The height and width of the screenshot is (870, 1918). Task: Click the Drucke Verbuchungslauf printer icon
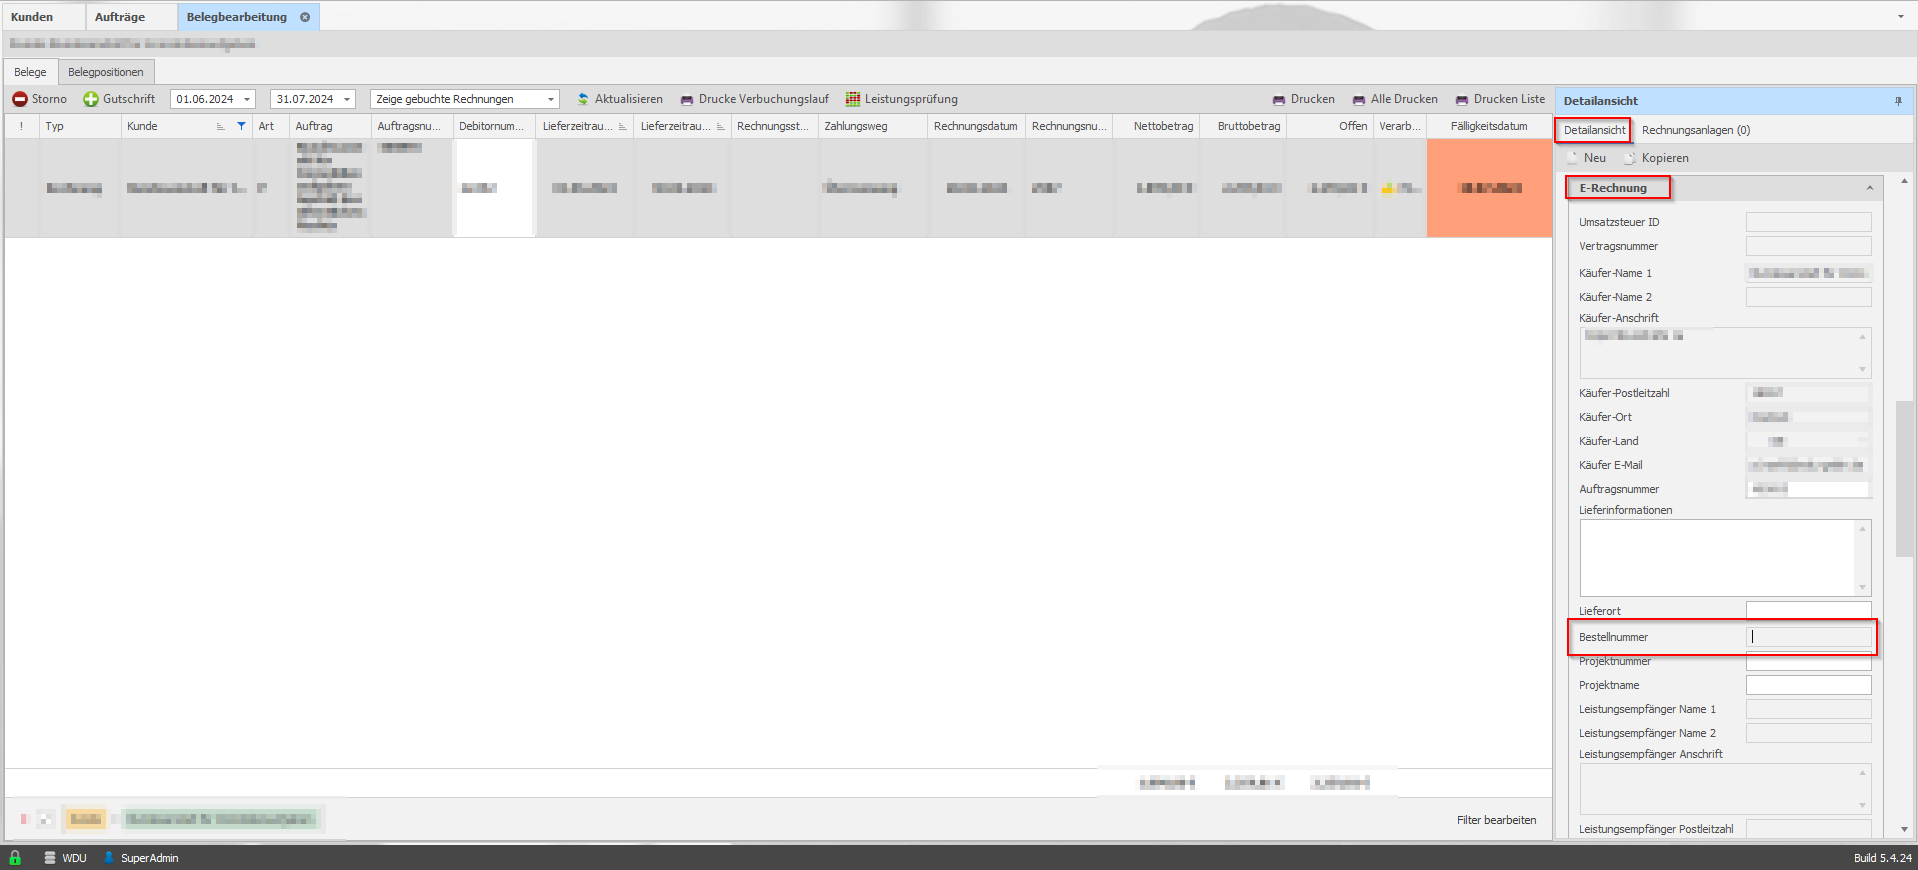tap(687, 100)
